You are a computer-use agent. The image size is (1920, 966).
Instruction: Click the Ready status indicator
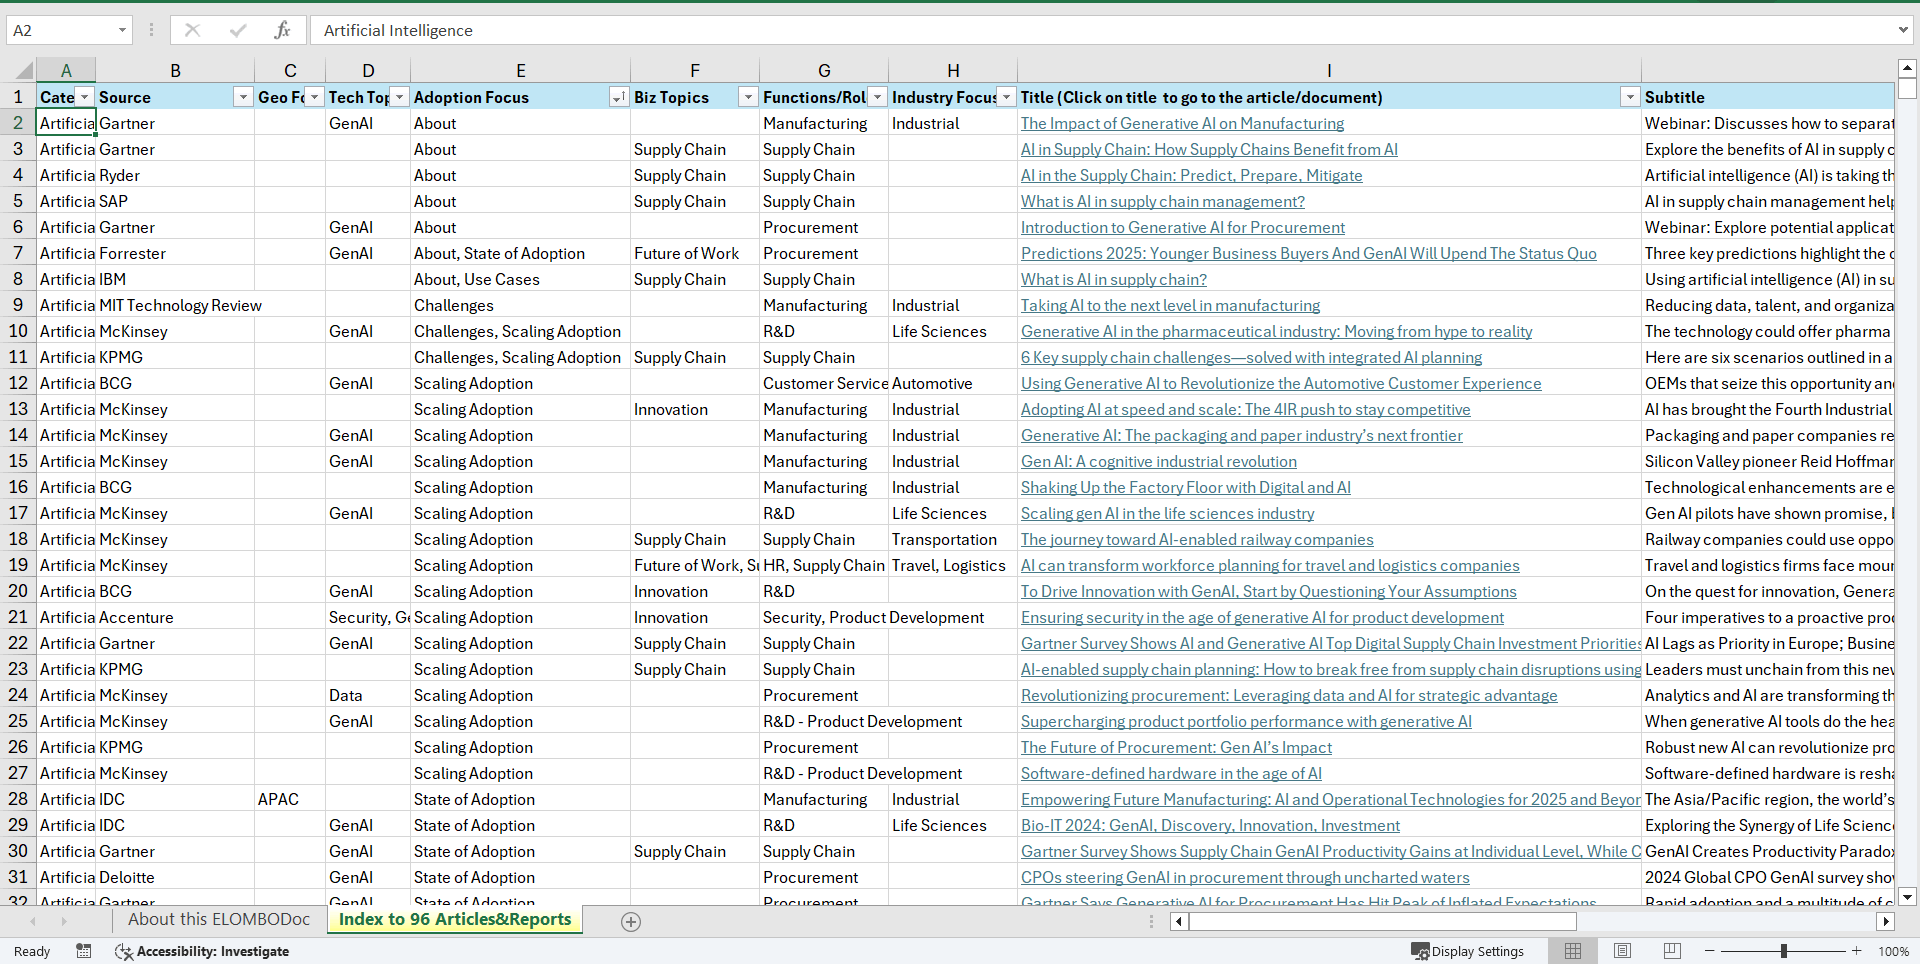(32, 951)
